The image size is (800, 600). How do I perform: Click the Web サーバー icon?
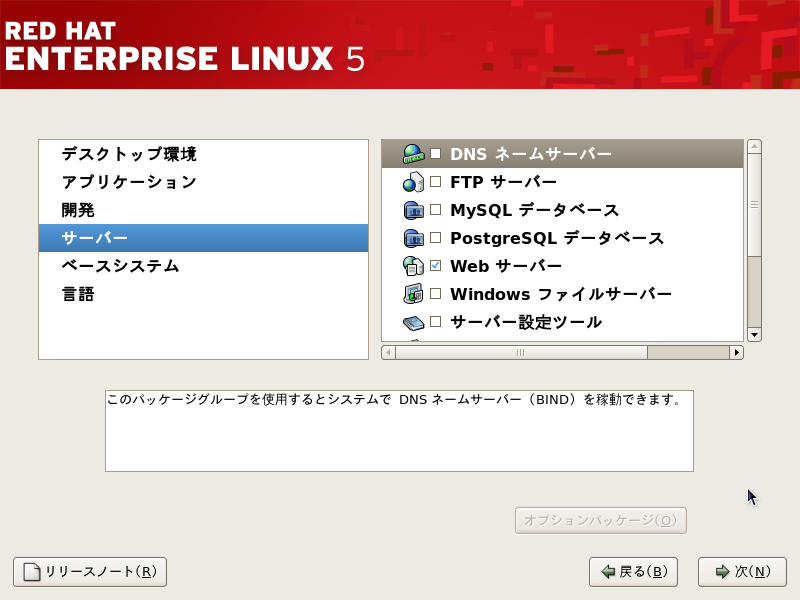(413, 266)
